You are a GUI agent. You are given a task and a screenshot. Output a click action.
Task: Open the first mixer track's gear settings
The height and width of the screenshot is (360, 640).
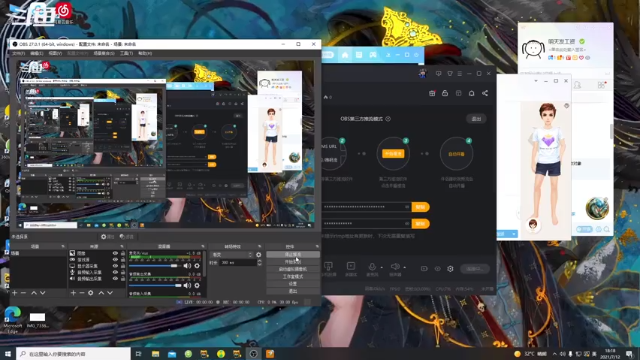point(197,266)
